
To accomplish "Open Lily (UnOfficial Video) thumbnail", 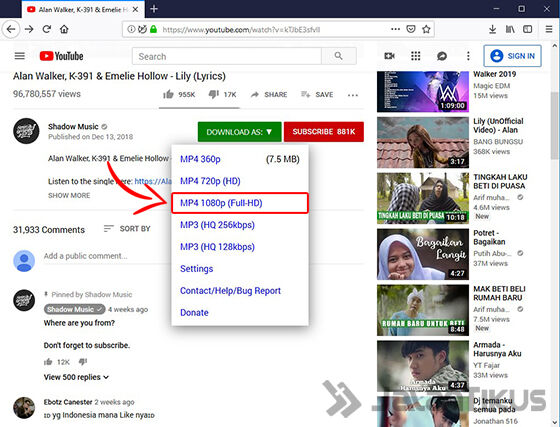I will pyautogui.click(x=423, y=142).
